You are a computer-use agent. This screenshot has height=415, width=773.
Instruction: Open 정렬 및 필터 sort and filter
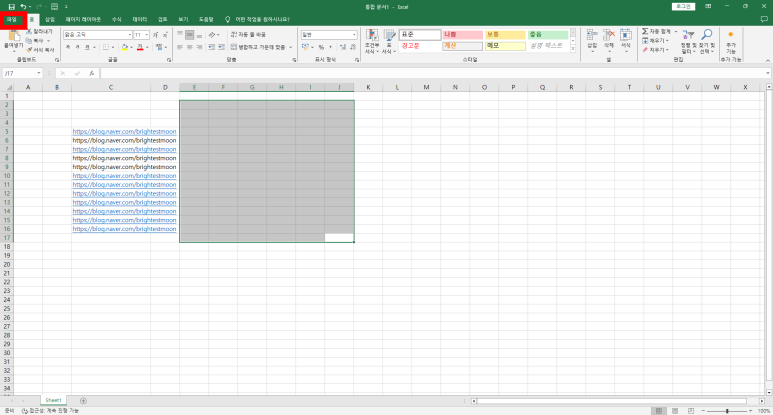689,41
